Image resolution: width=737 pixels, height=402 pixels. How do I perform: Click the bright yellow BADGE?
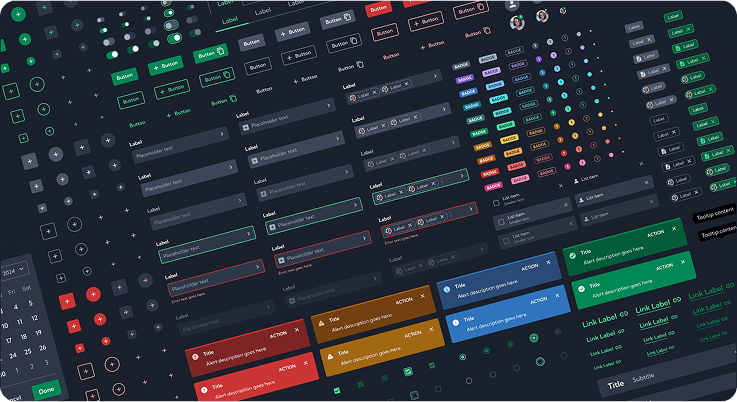(509, 140)
